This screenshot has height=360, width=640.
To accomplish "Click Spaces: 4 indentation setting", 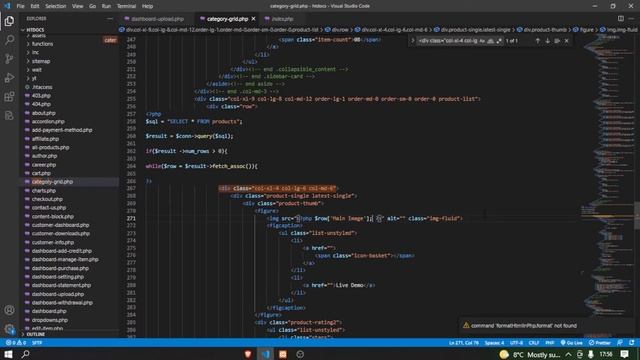I will pyautogui.click(x=494, y=343).
